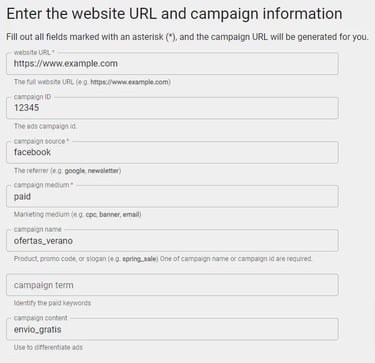Image resolution: width=375 pixels, height=363 pixels.
Task: Click the instruction text about asterisk fields
Action: coord(187,37)
